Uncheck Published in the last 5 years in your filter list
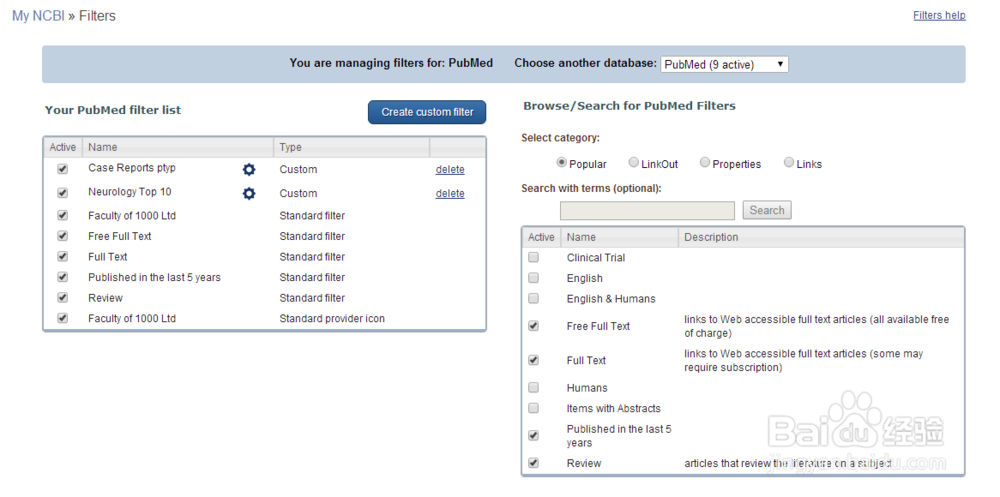Screen dimensions: 1000x497 click(x=63, y=277)
